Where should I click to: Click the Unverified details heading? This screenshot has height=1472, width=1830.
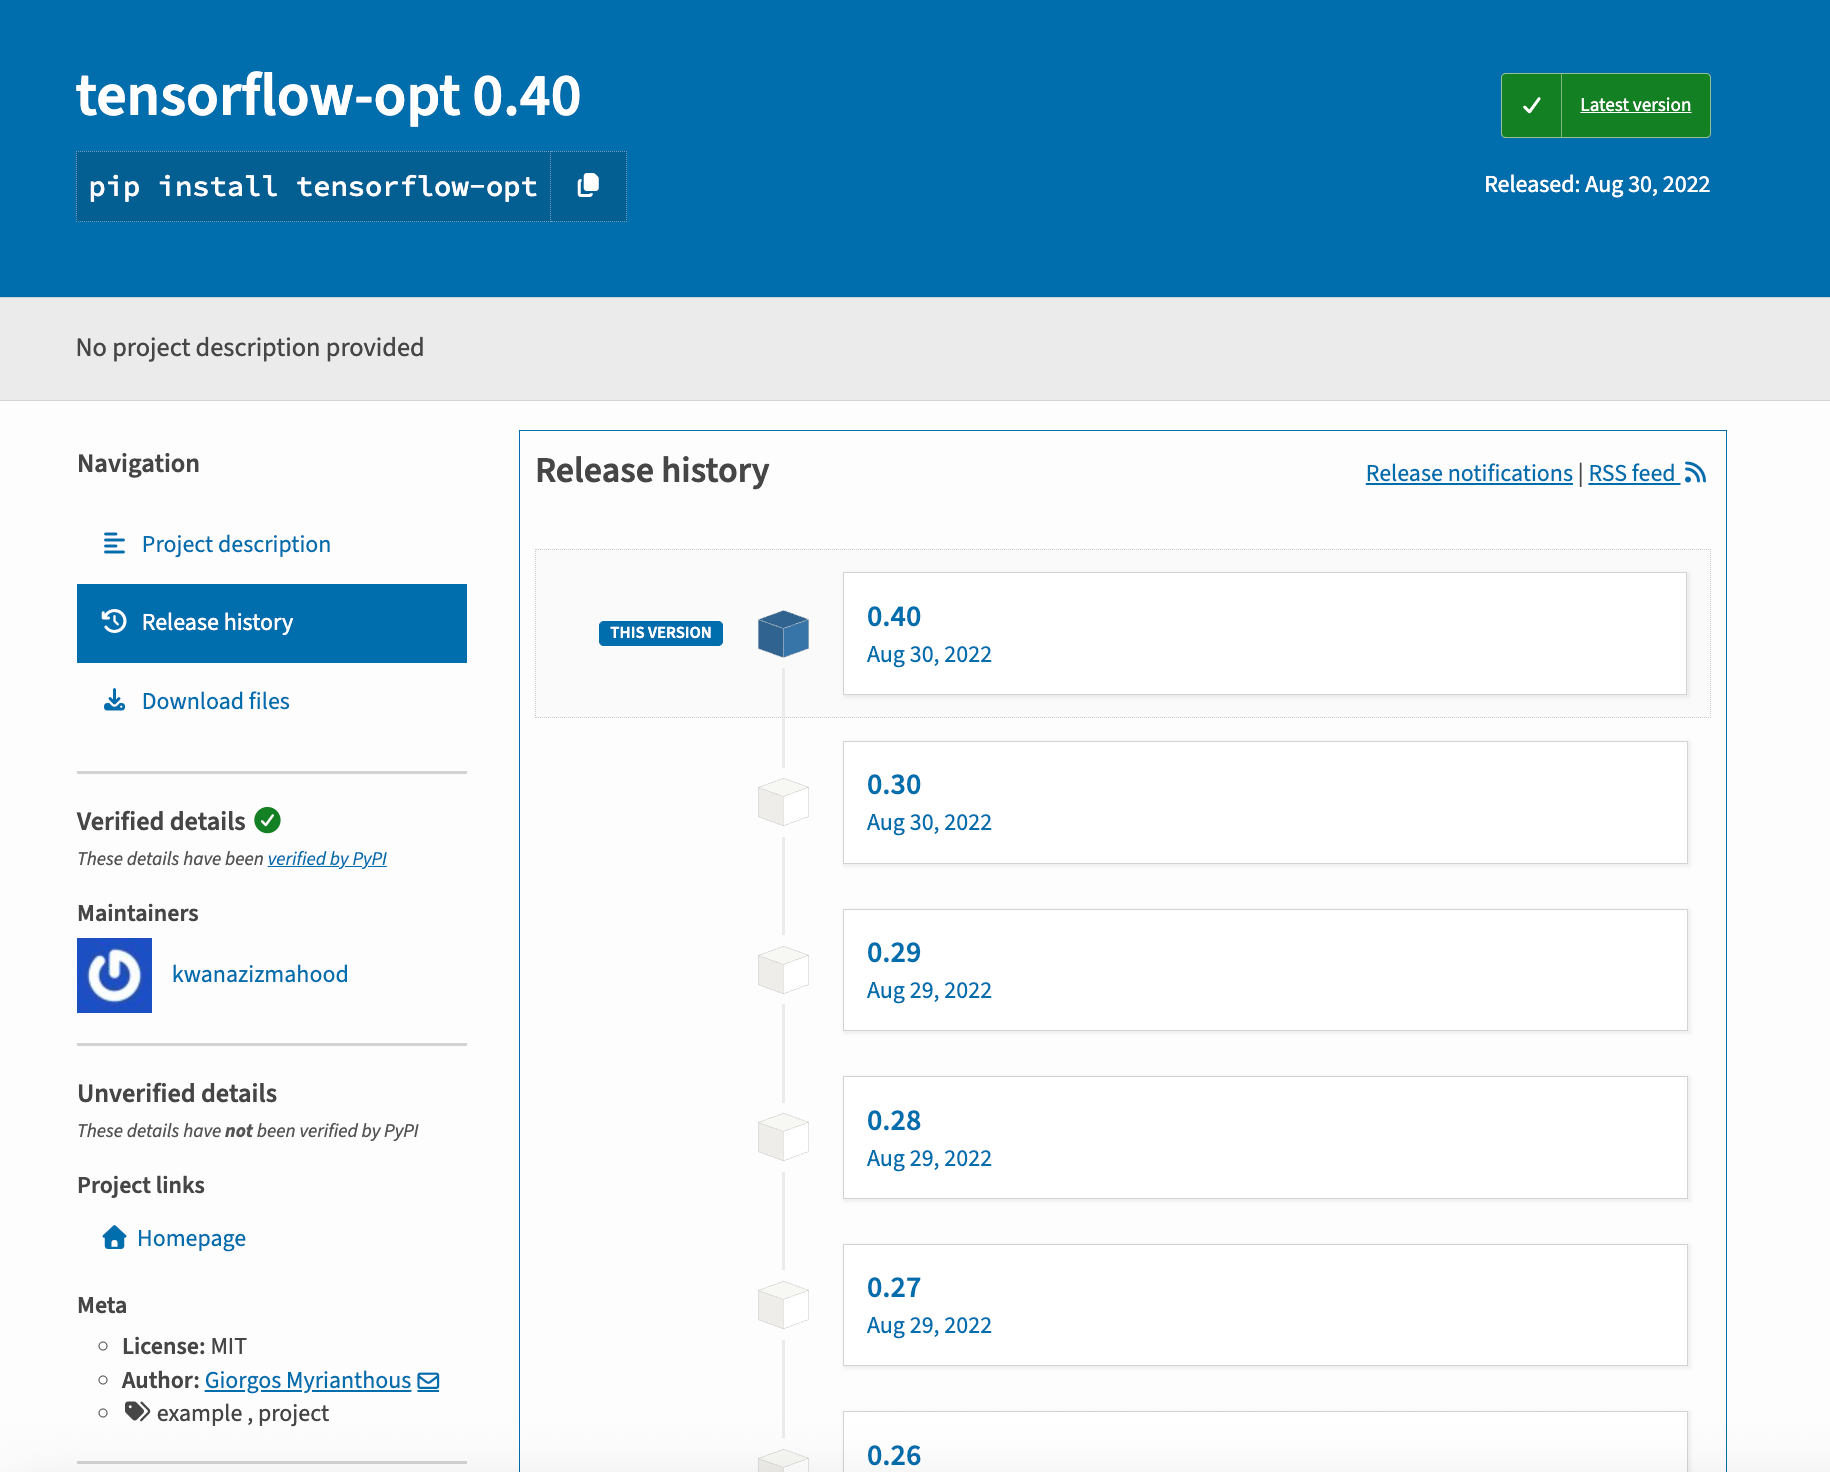pyautogui.click(x=177, y=1093)
